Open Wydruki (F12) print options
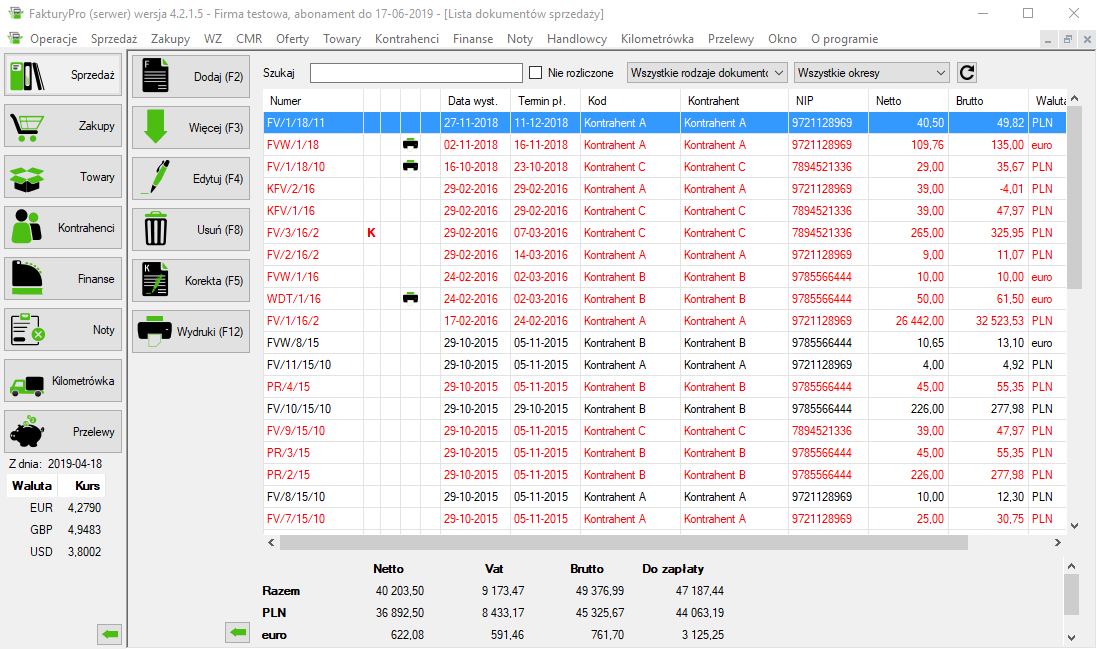Screen dimensions: 1097x649 pos(191,331)
